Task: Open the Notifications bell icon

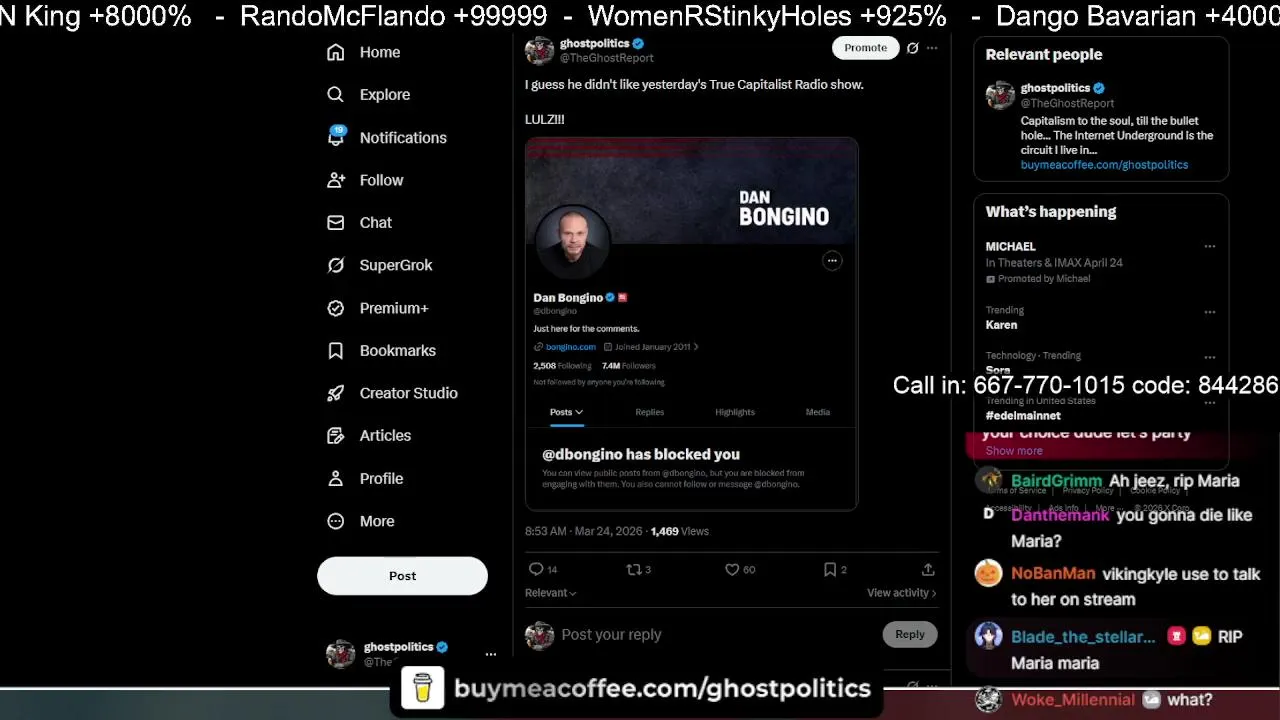Action: [x=336, y=137]
